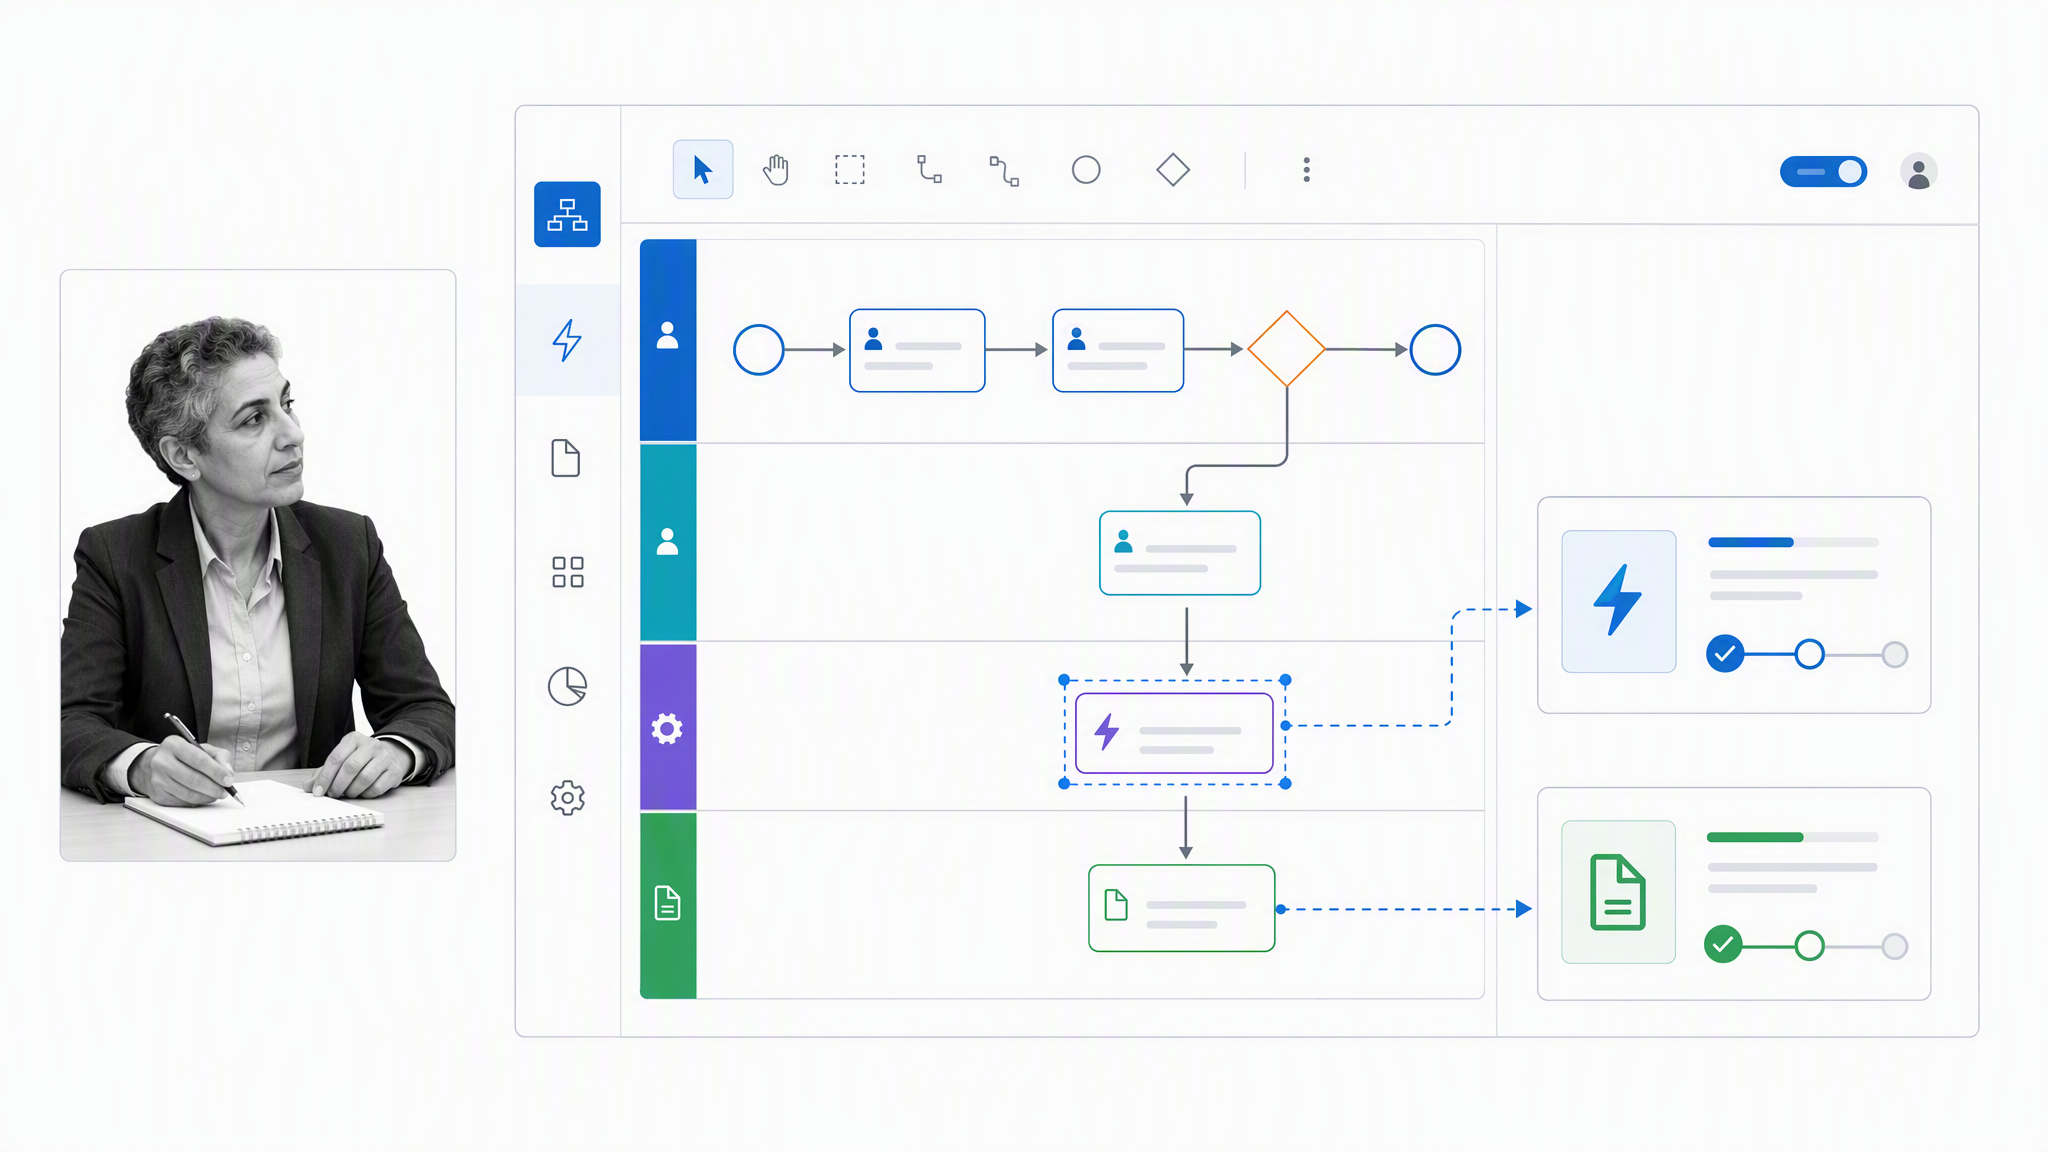Click the gray last step in document card
2048x1152 pixels.
point(1895,946)
